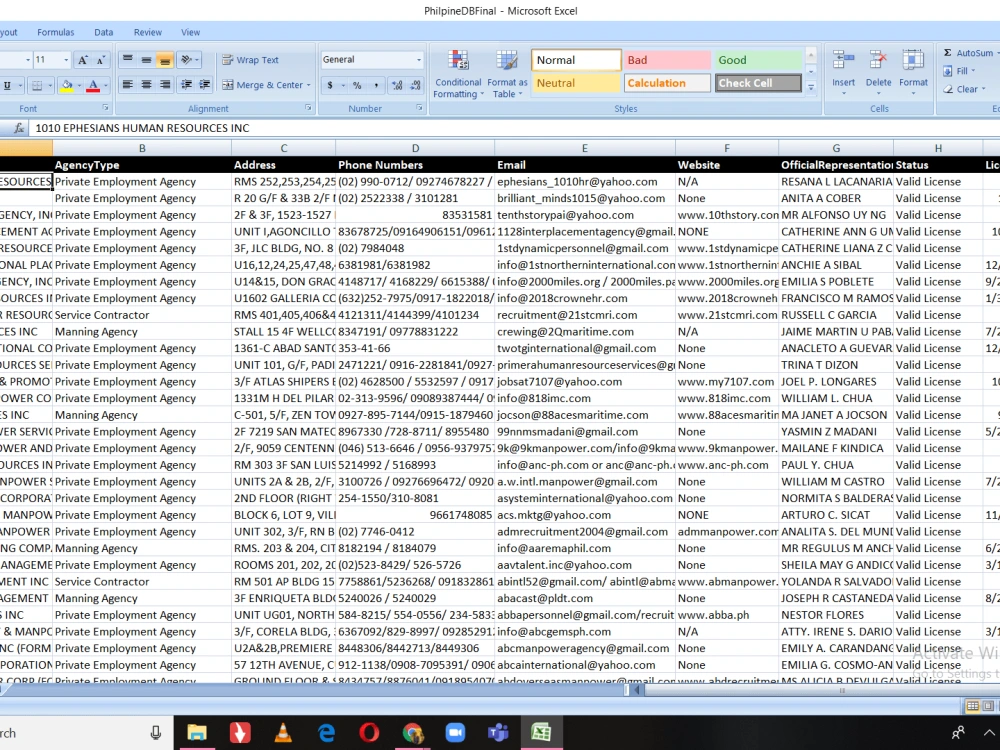The image size is (1000, 750).
Task: Click into the formula bar text
Action: tap(142, 128)
